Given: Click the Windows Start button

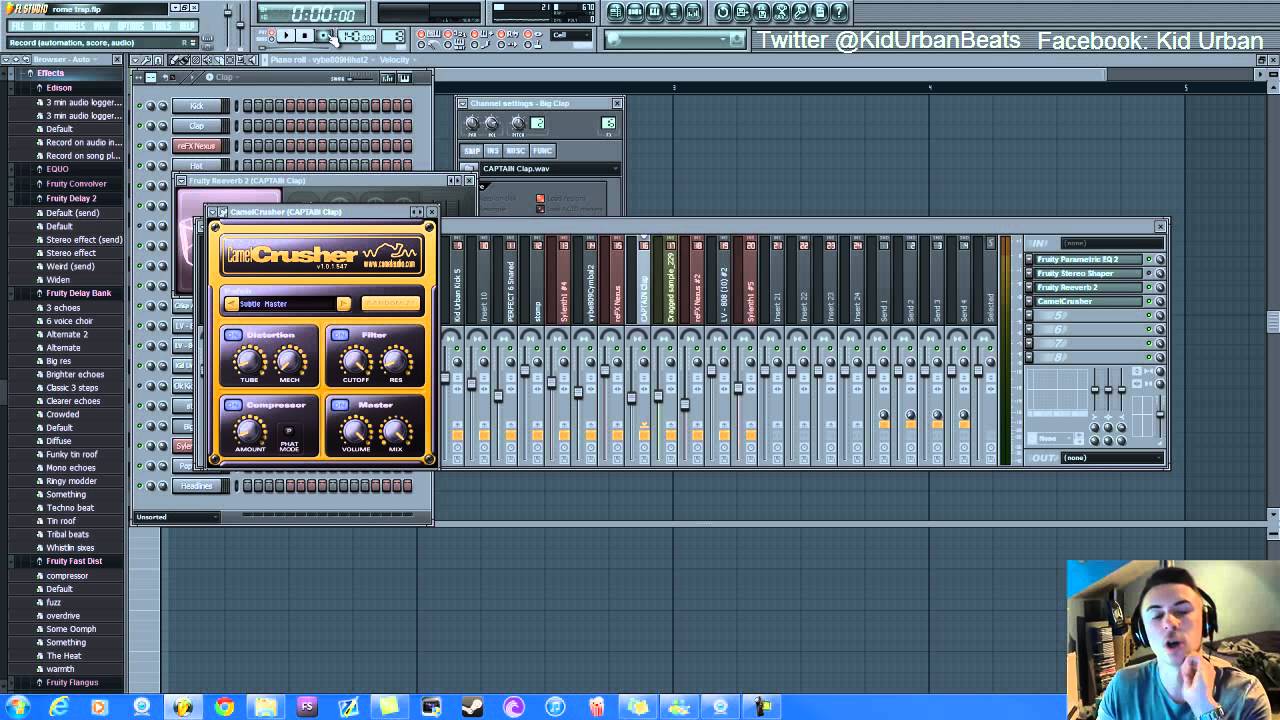Looking at the screenshot, I should pos(17,707).
